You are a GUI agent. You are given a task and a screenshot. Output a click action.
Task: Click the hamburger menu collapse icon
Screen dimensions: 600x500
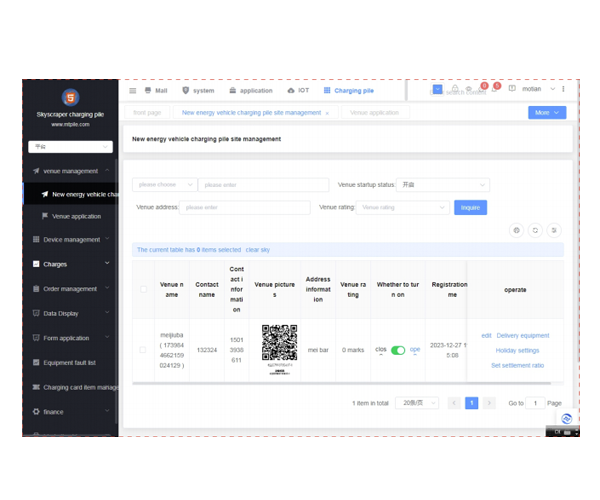(x=132, y=90)
